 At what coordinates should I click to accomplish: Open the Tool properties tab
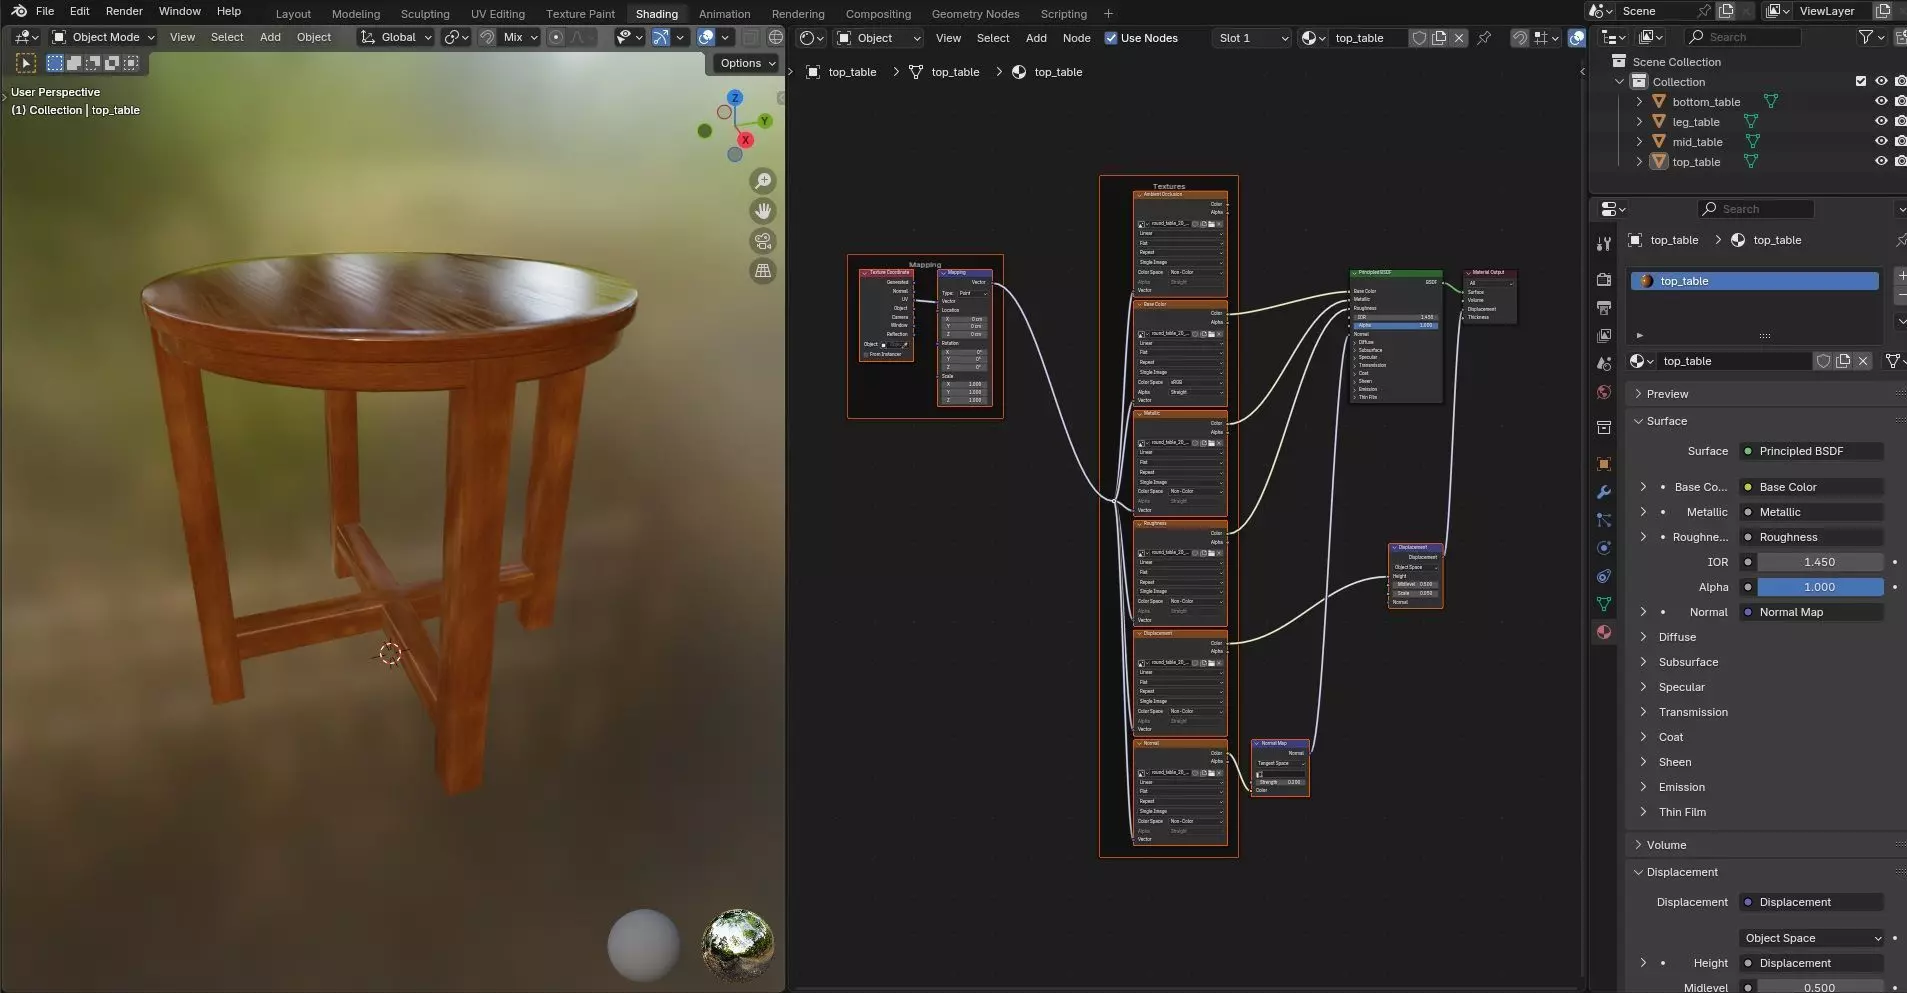pos(1604,244)
